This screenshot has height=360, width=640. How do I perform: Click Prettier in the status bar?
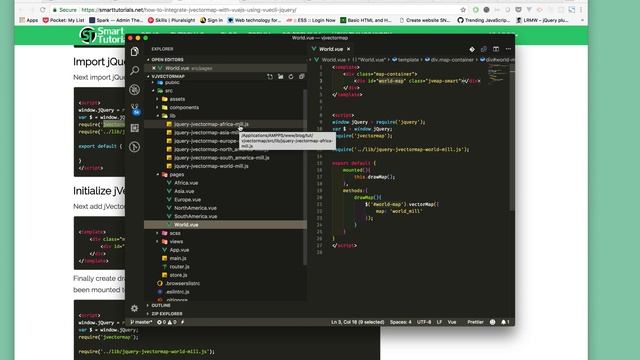[476, 322]
